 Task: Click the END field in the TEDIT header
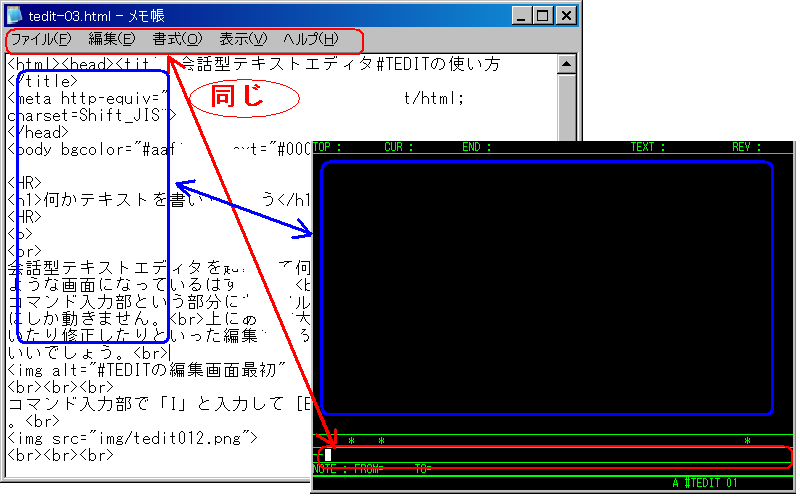[476, 147]
